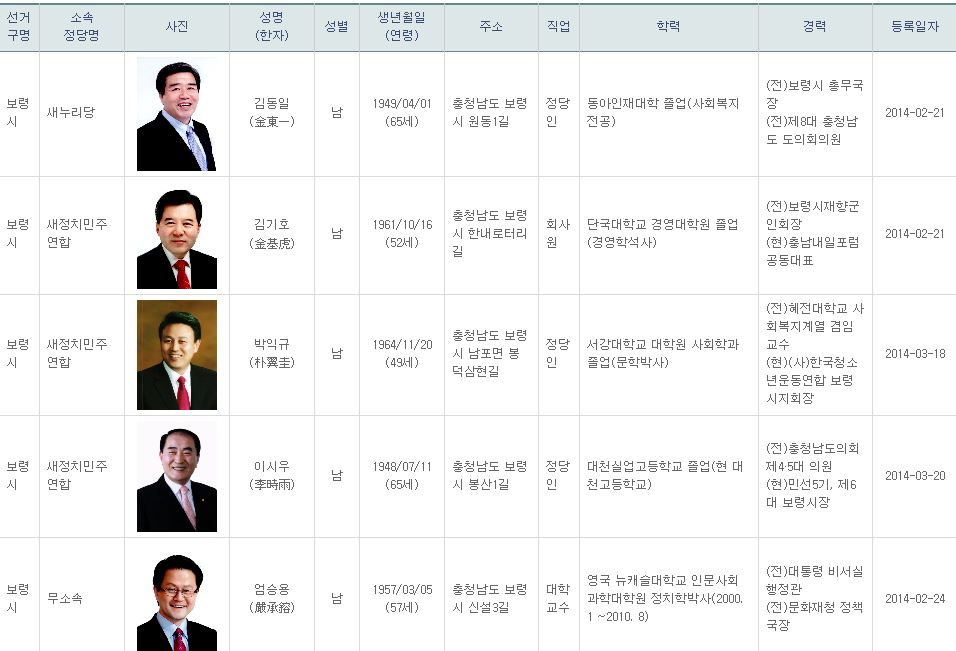Image resolution: width=956 pixels, height=651 pixels.
Task: Click registration date 2014-03-18
Action: pyautogui.click(x=915, y=354)
